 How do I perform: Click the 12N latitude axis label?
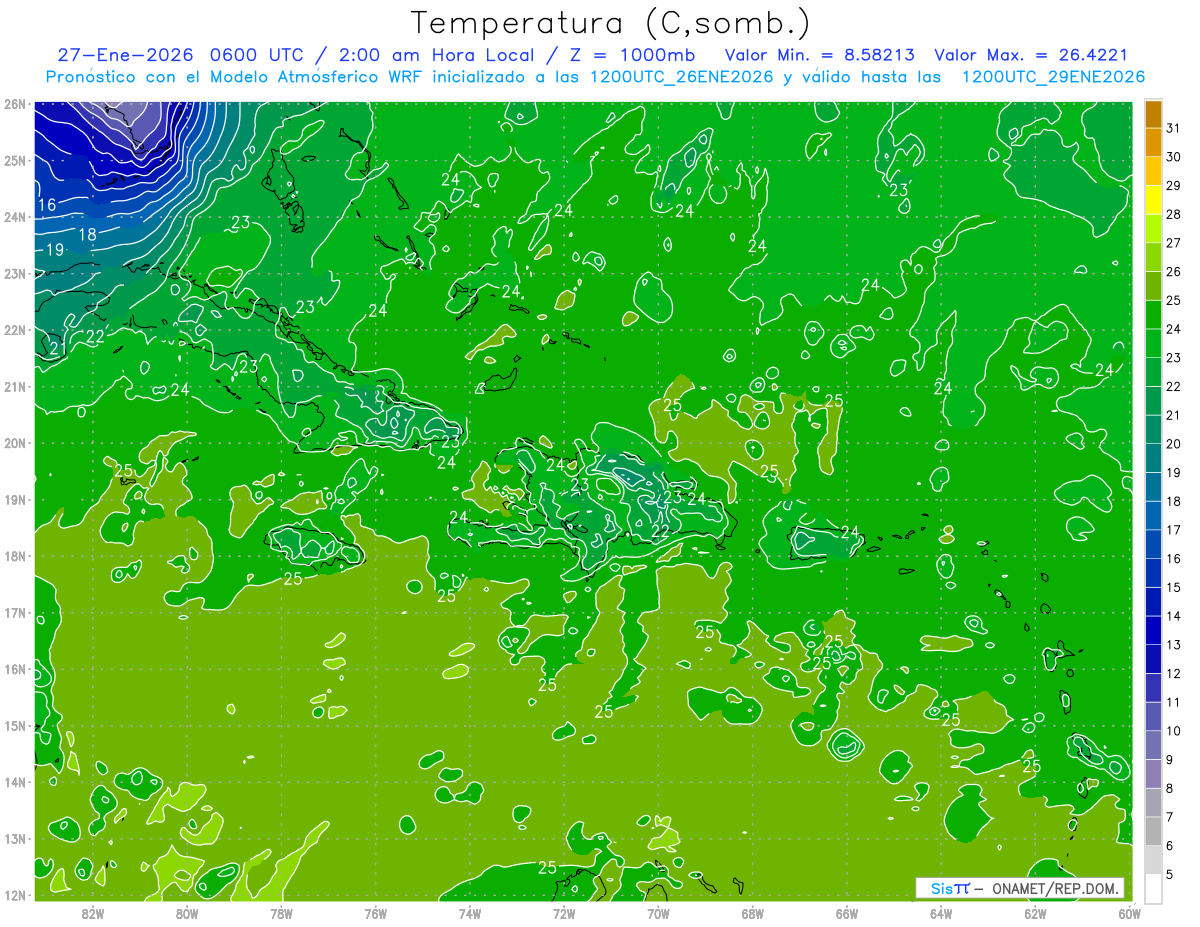tap(14, 894)
